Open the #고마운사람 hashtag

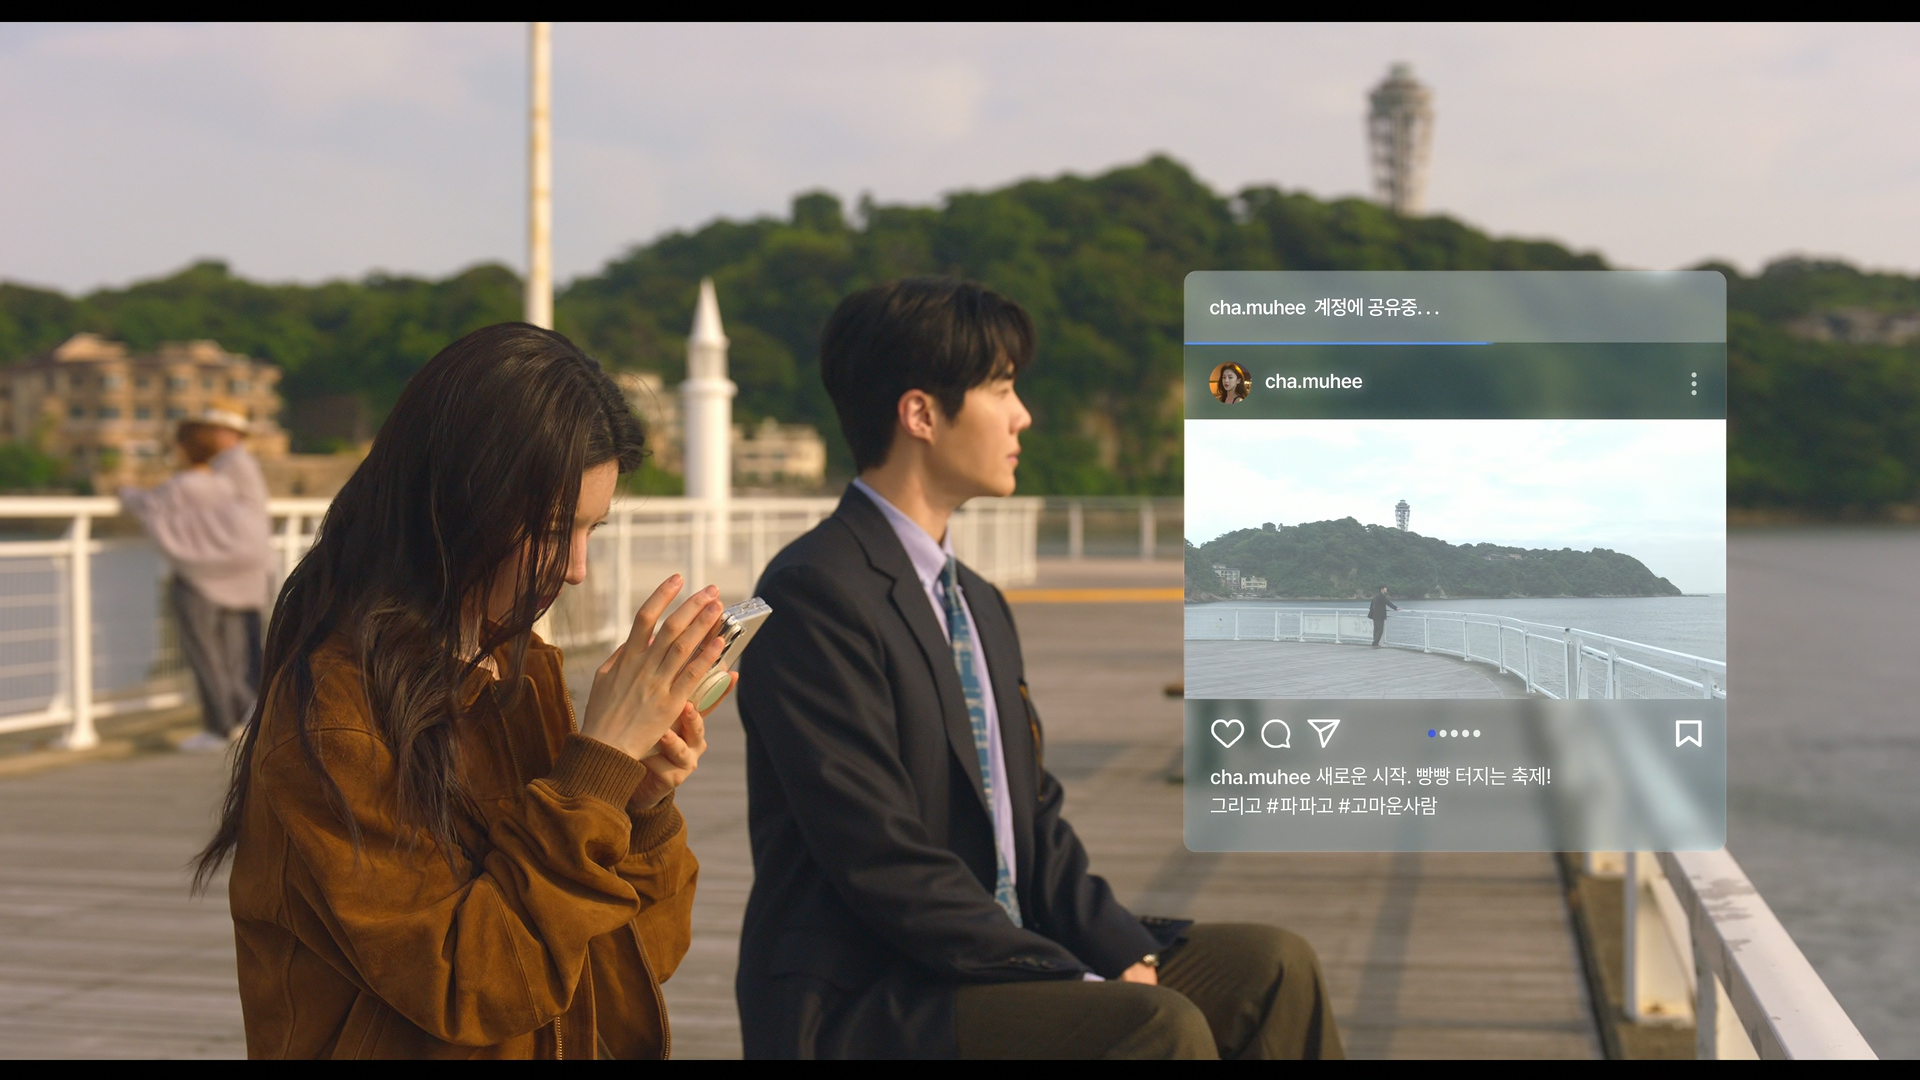(x=1387, y=806)
